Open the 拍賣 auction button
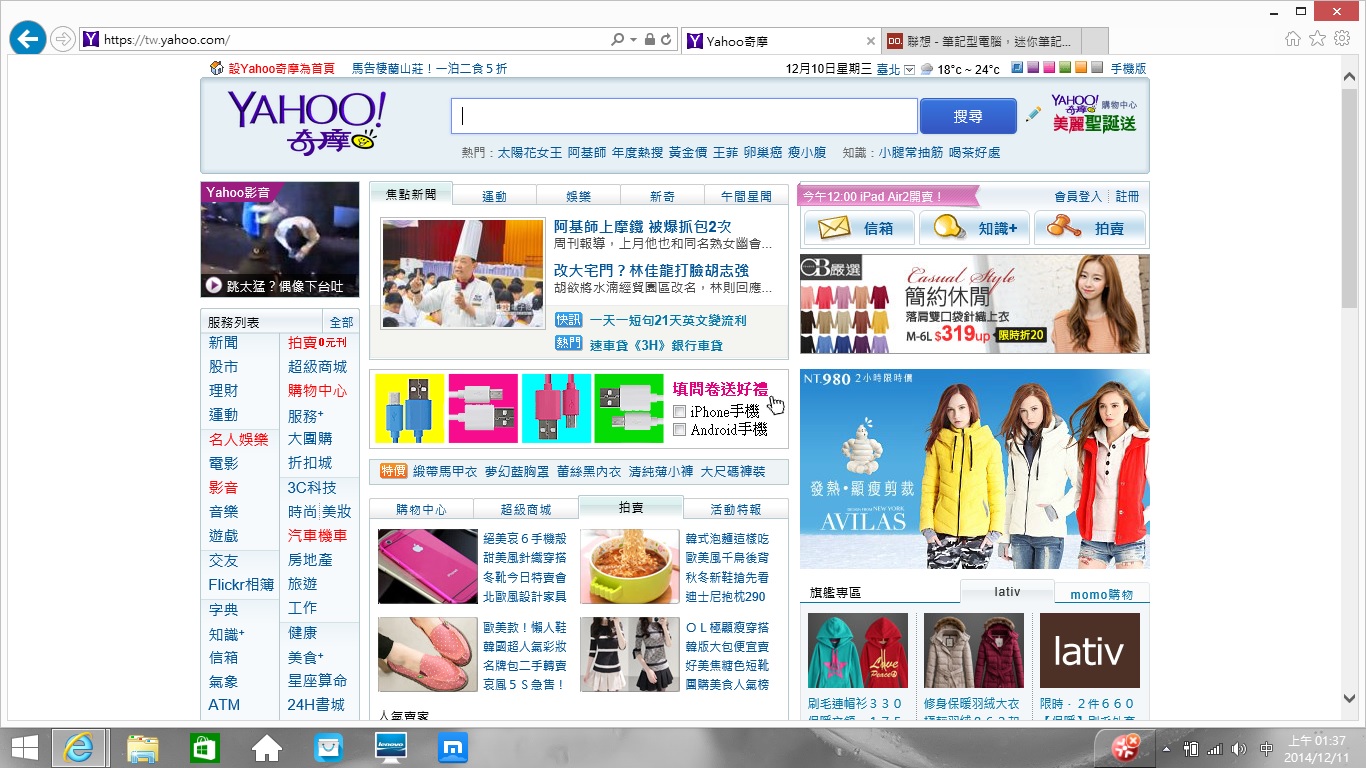Viewport: 1366px width, 768px height. point(1089,228)
